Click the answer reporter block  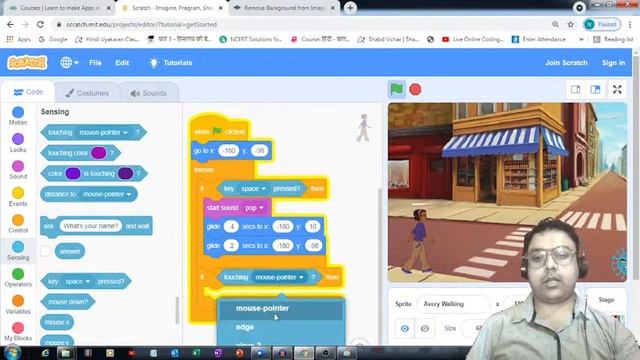[70, 251]
